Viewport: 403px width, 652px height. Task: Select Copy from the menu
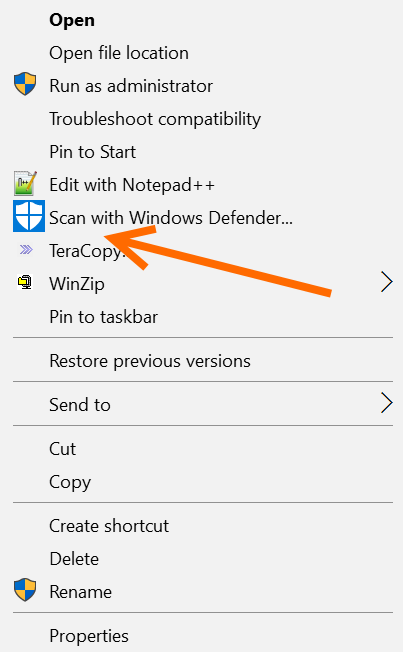(70, 482)
